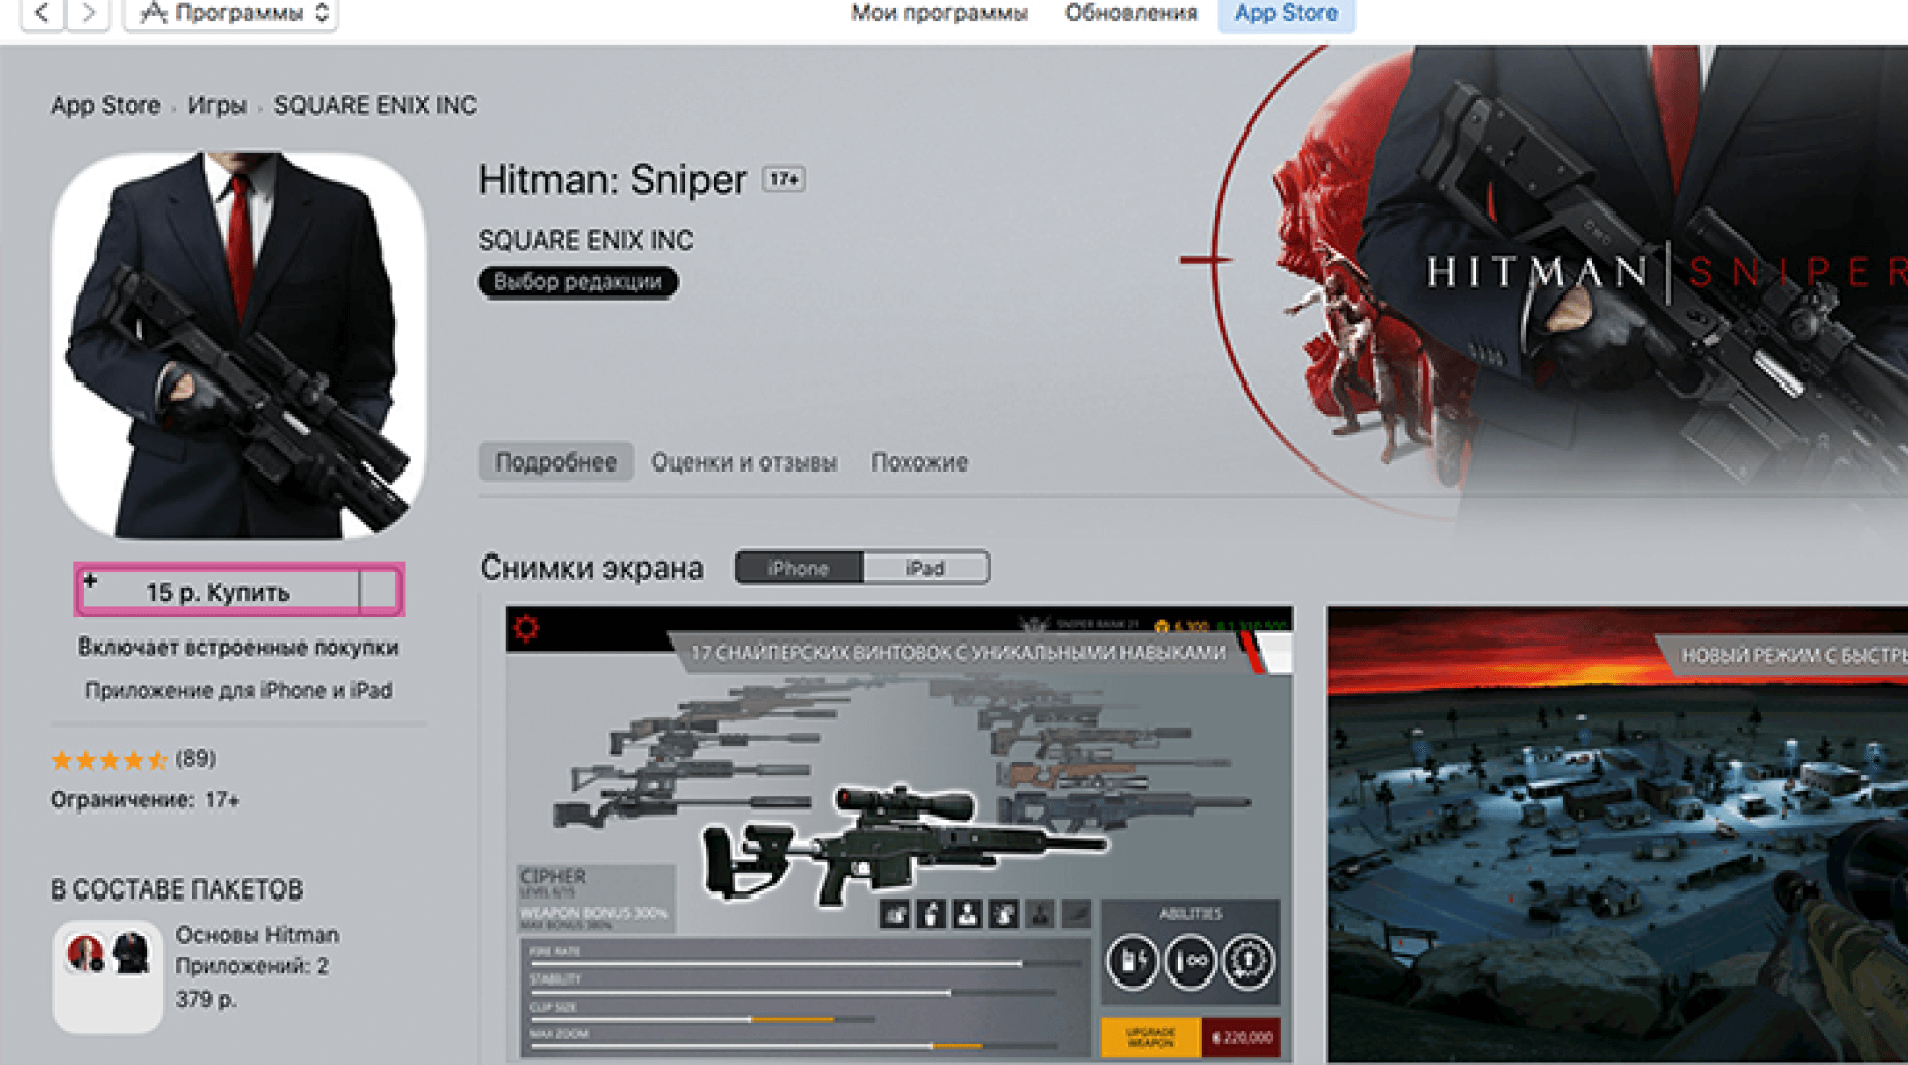This screenshot has height=1065, width=1908.
Task: Click the back navigation arrow
Action: tap(43, 13)
